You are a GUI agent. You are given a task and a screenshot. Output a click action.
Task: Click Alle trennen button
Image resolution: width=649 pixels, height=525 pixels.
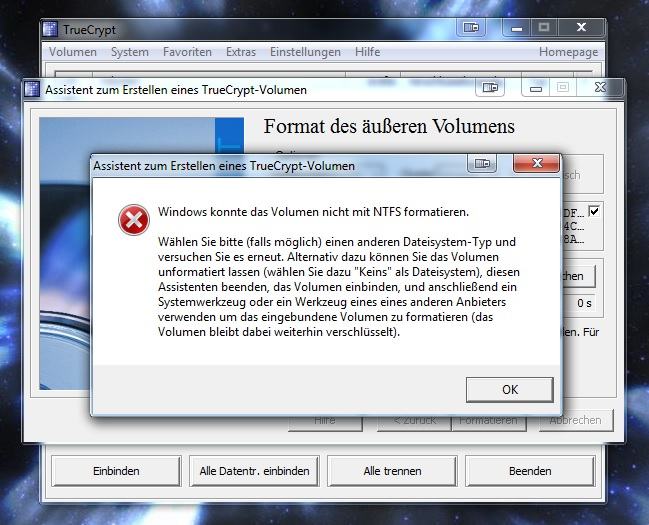[392, 471]
